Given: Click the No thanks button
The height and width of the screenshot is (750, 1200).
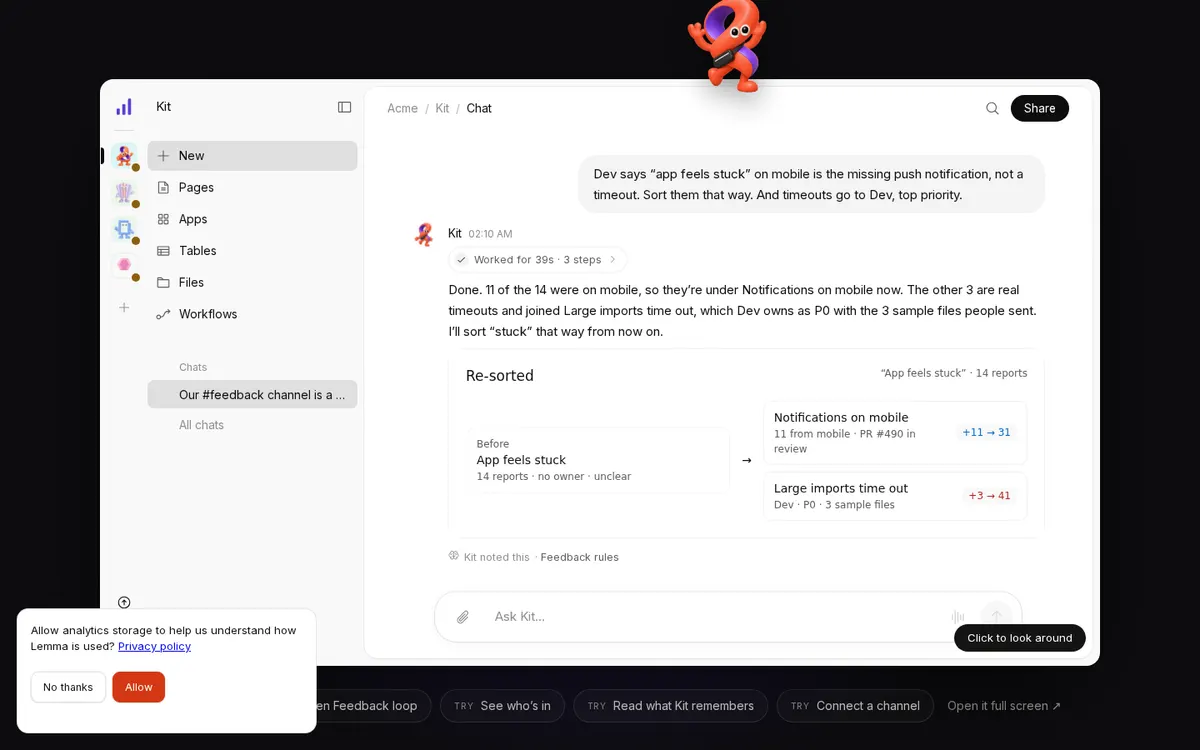Looking at the screenshot, I should 68,687.
